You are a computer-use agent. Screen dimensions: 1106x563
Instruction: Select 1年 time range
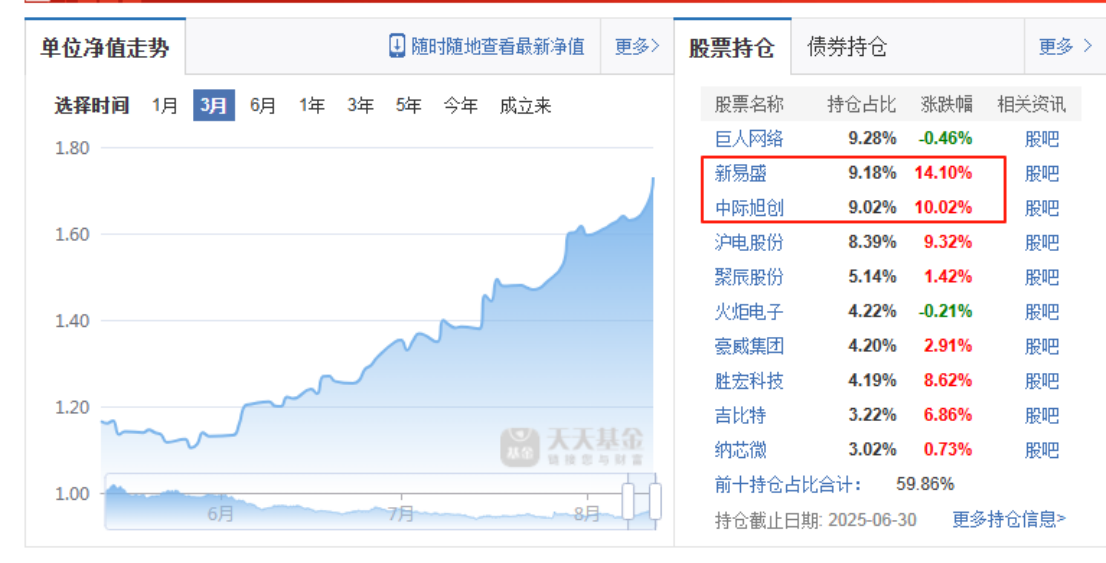tap(311, 106)
